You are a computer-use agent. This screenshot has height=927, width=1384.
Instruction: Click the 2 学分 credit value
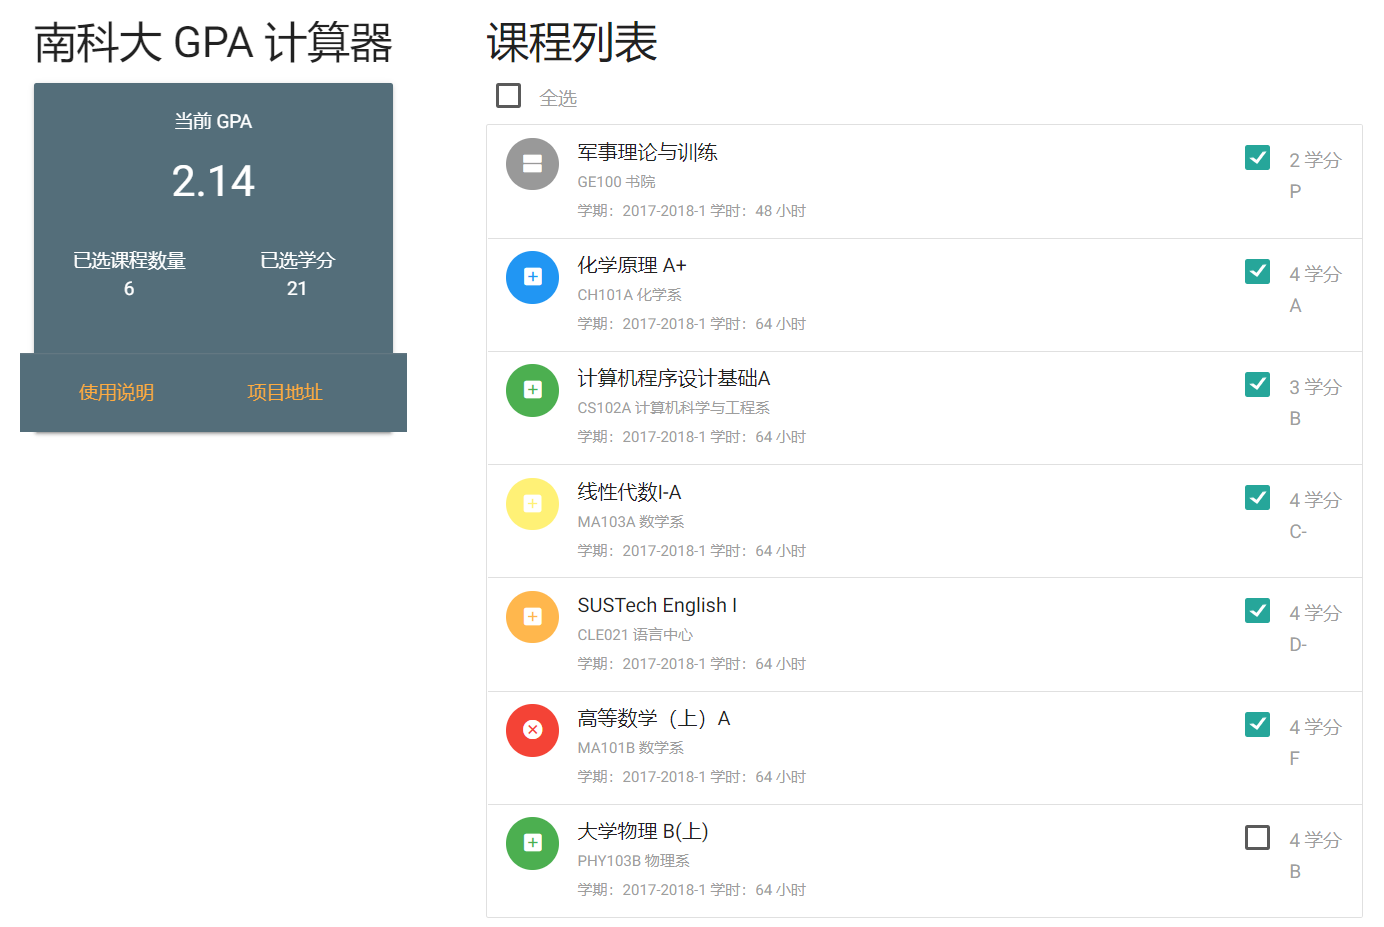tap(1315, 160)
